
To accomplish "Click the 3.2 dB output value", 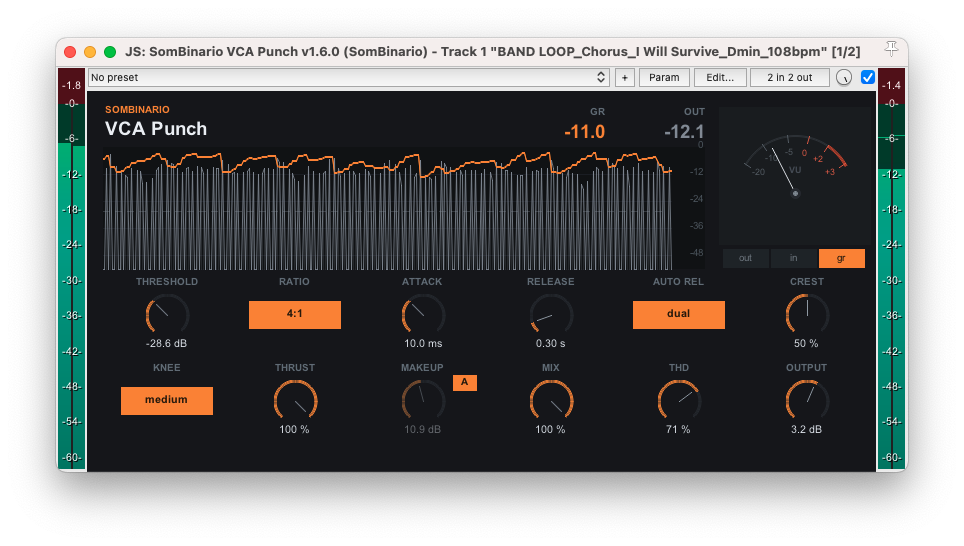I will pyautogui.click(x=806, y=430).
